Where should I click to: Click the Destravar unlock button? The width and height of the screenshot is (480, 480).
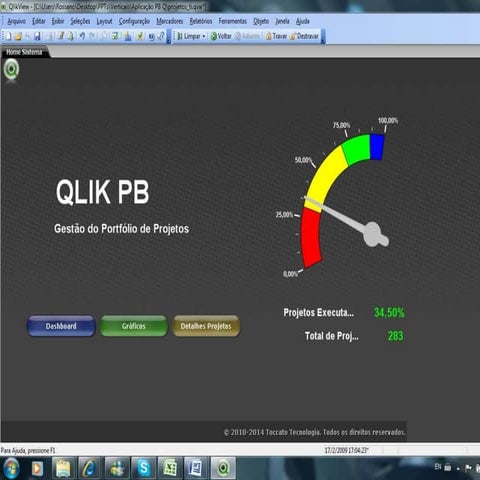(x=304, y=36)
